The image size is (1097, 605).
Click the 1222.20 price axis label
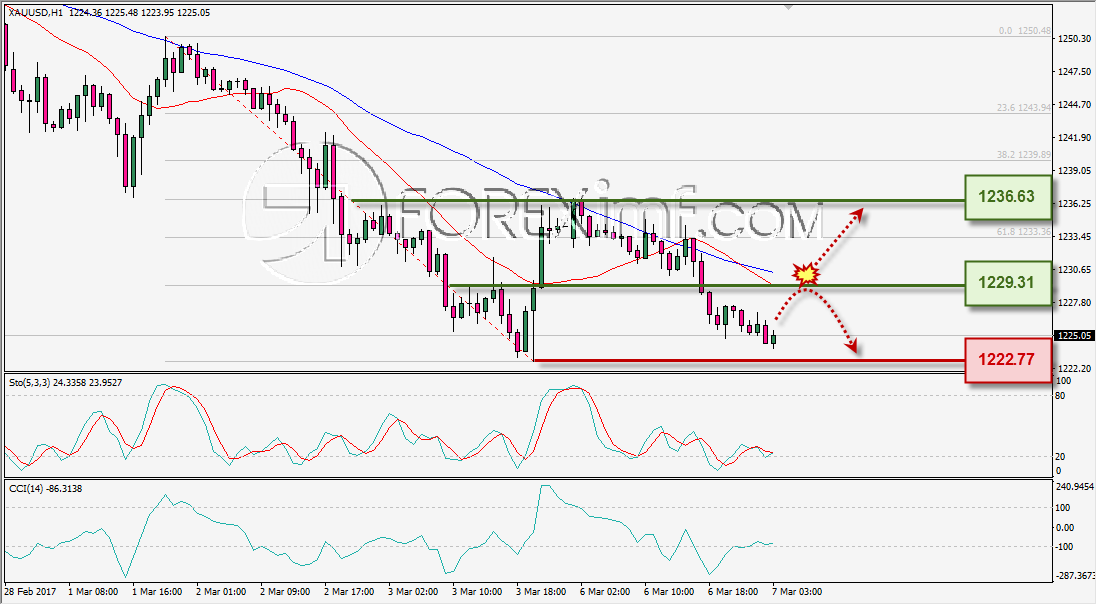[1075, 369]
